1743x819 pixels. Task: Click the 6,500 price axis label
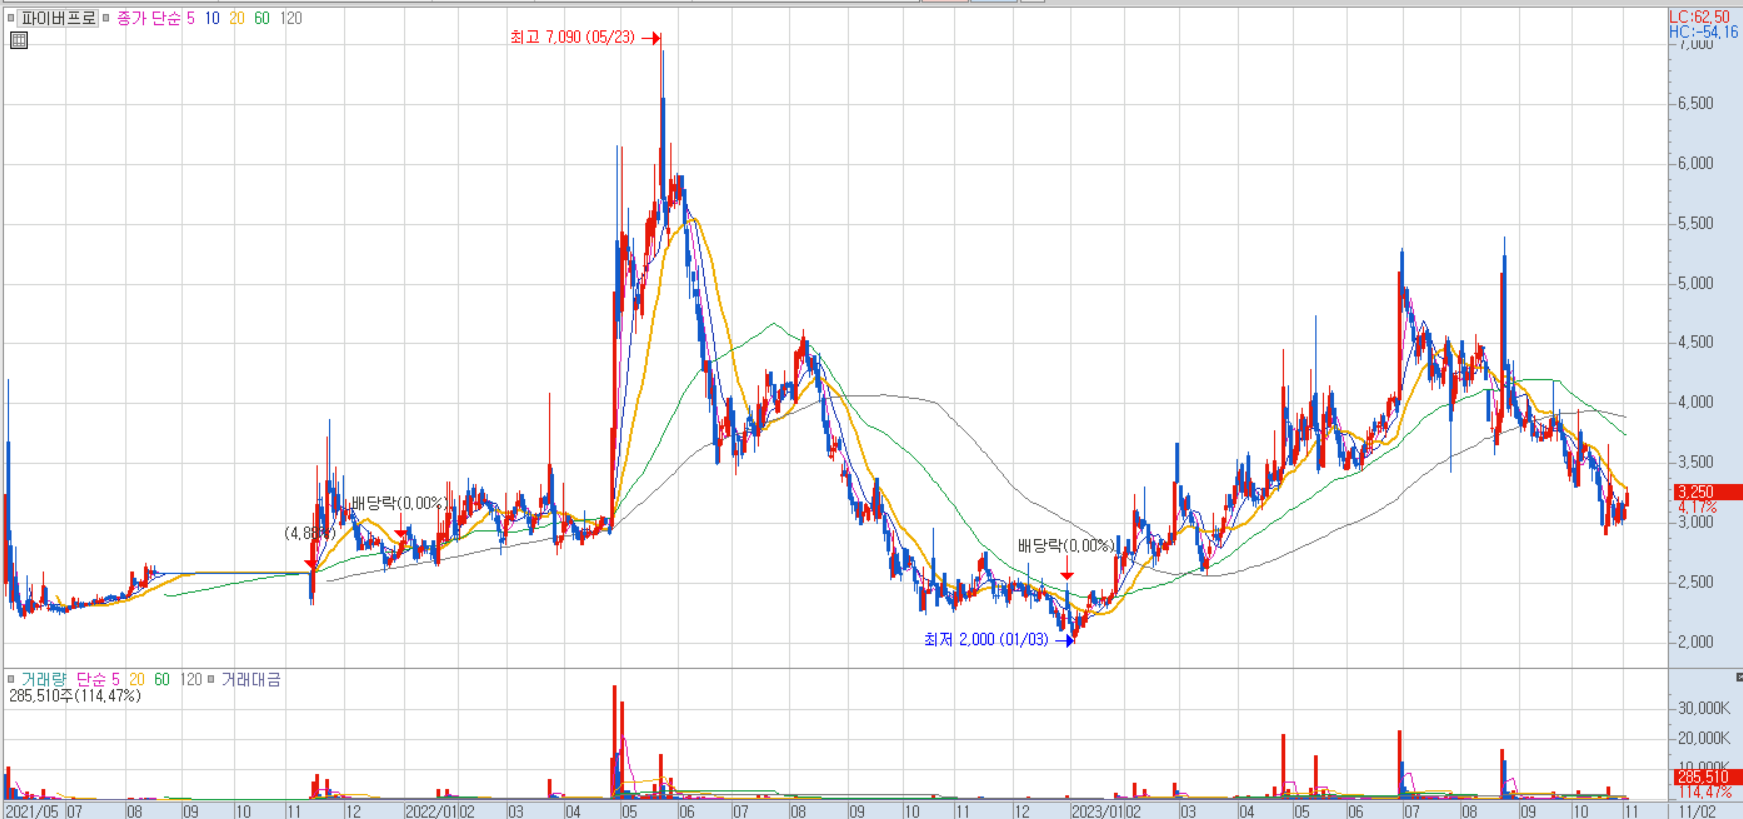coord(1695,103)
